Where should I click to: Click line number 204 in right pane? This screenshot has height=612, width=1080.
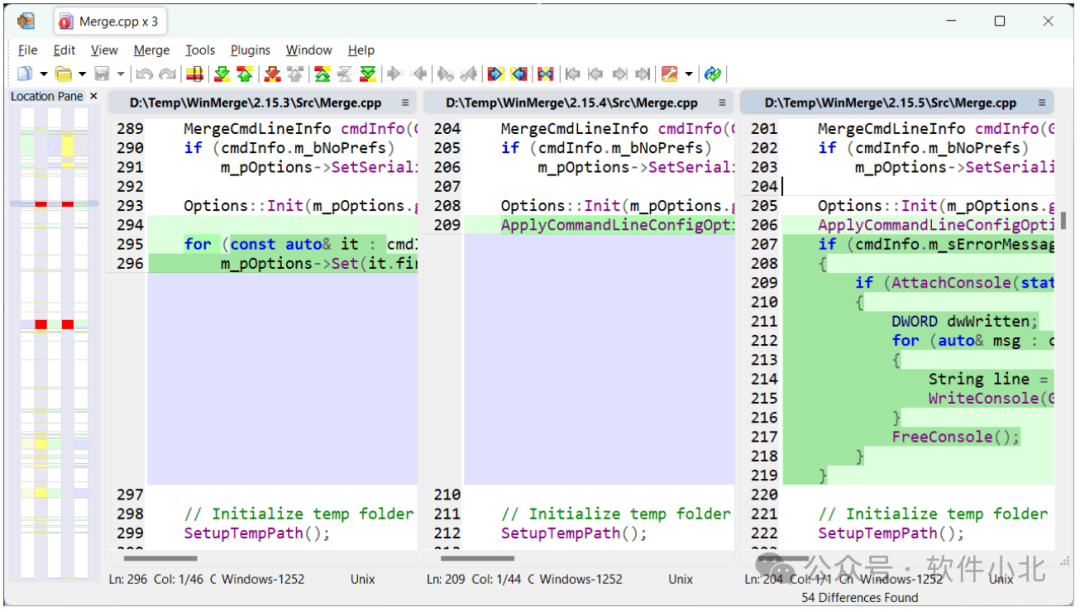click(x=764, y=186)
